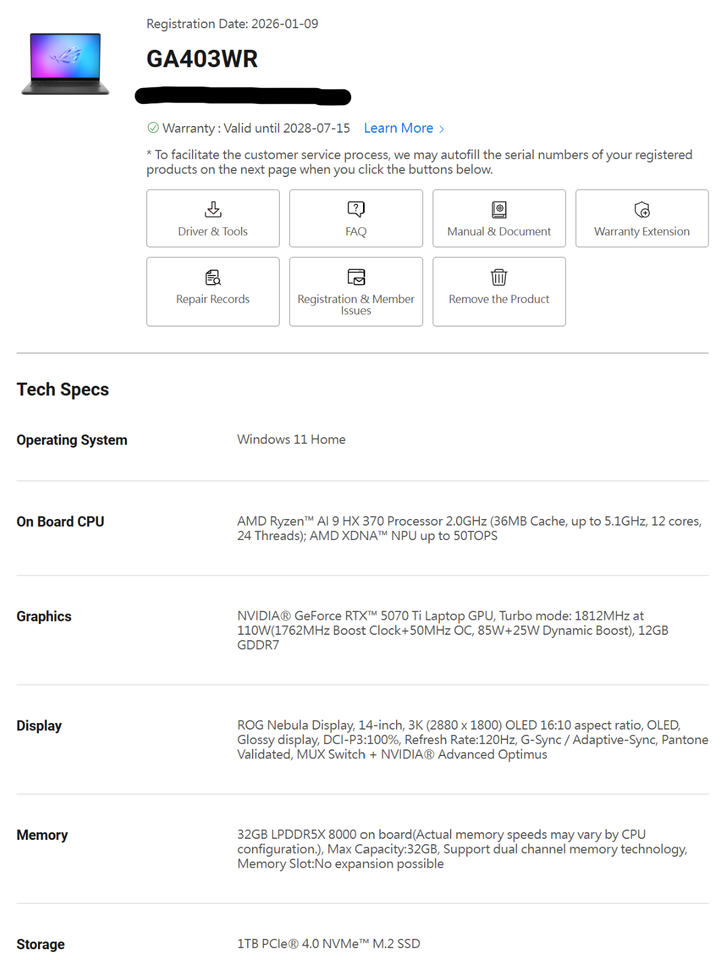Click the Repair Records search icon
This screenshot has height=960, width=726.
click(x=213, y=277)
